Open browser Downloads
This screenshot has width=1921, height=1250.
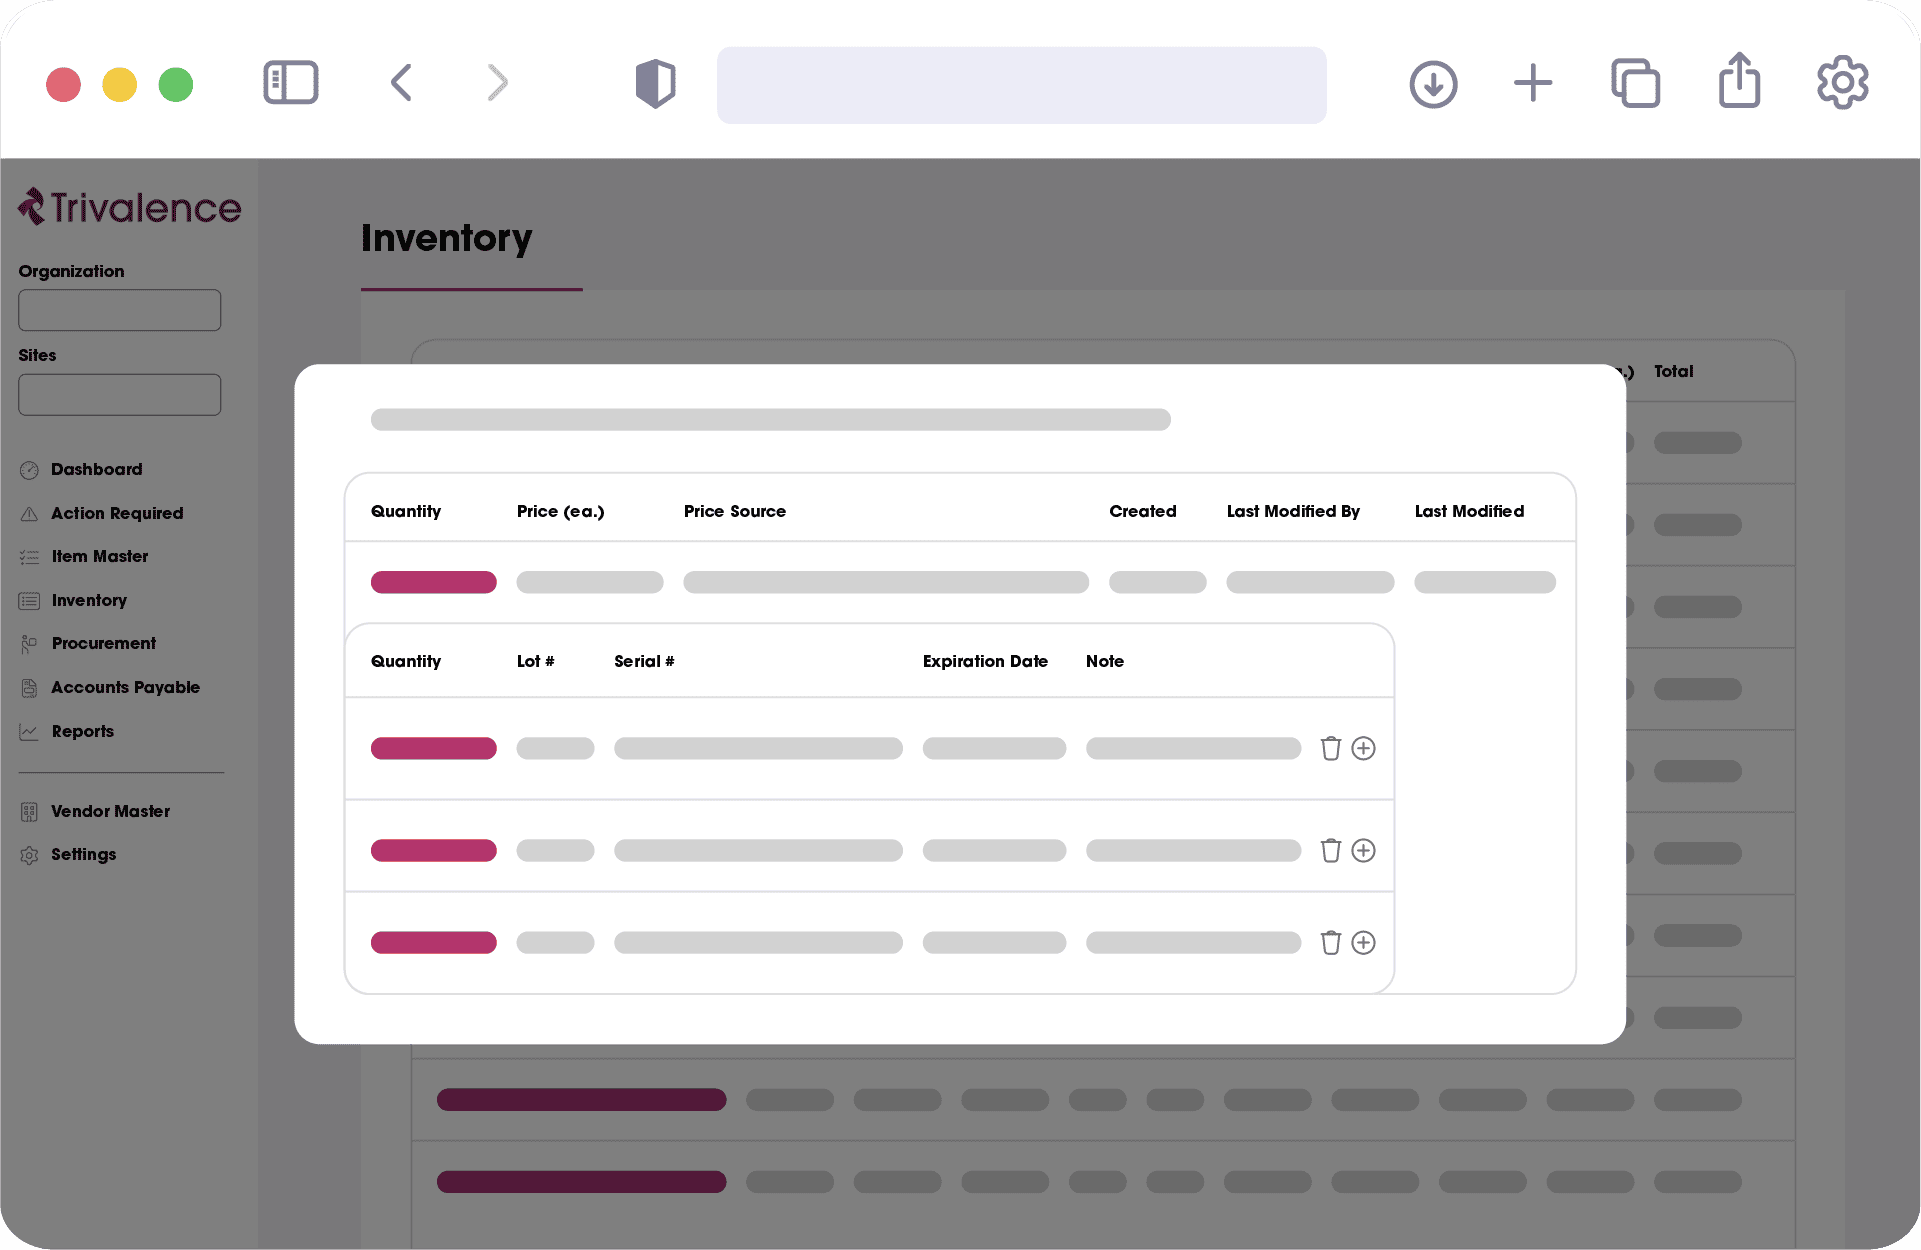[x=1433, y=84]
